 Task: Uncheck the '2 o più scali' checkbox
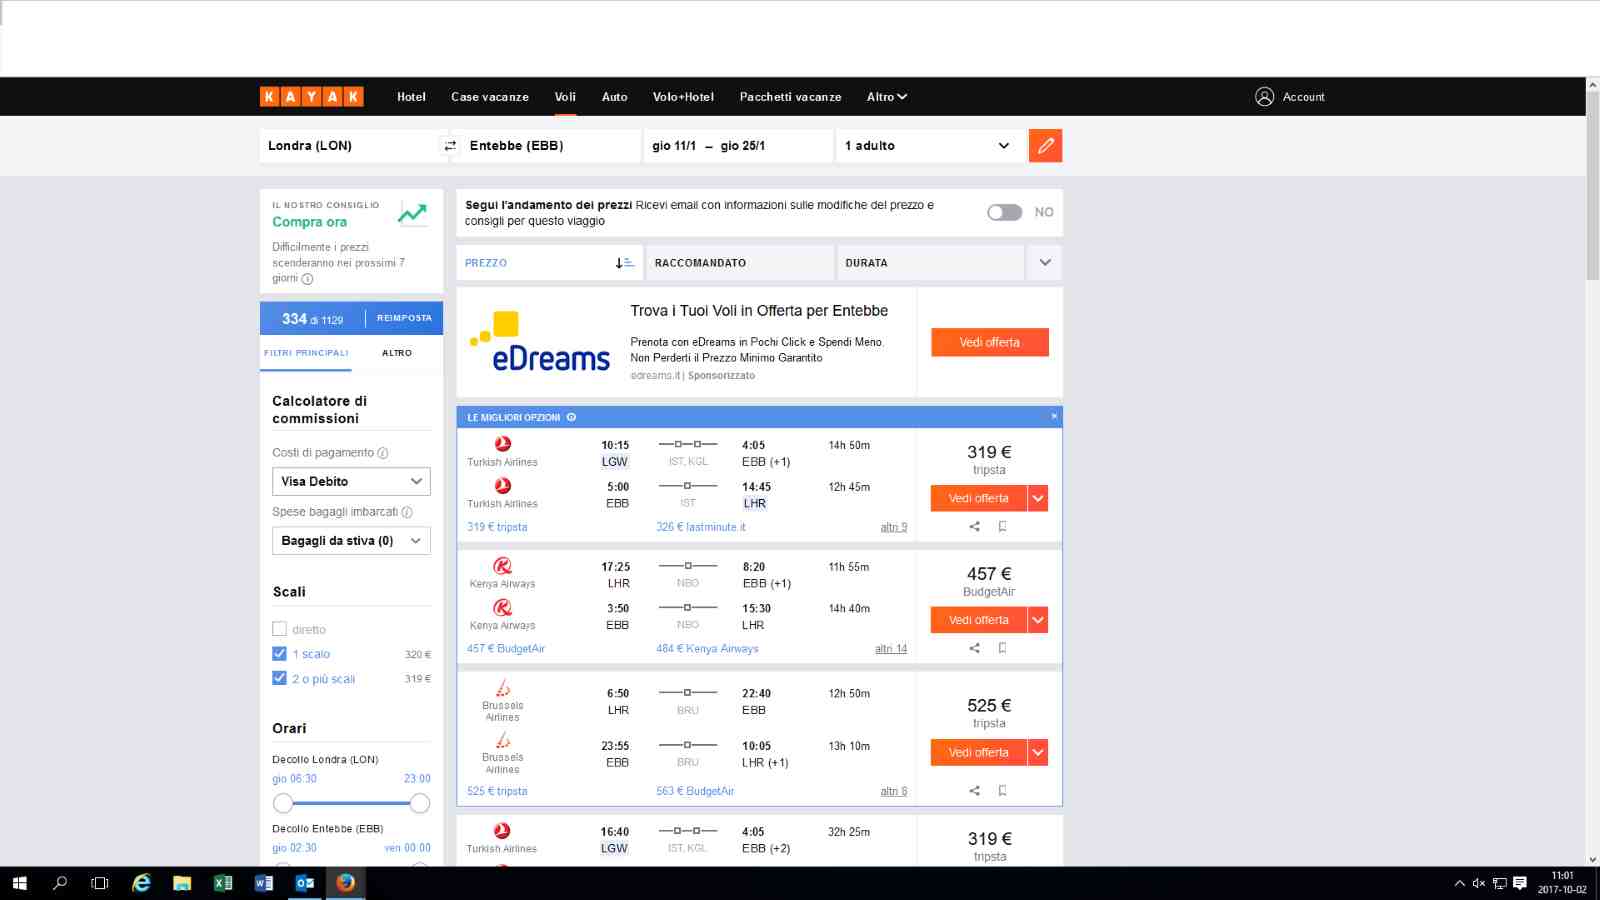[279, 678]
